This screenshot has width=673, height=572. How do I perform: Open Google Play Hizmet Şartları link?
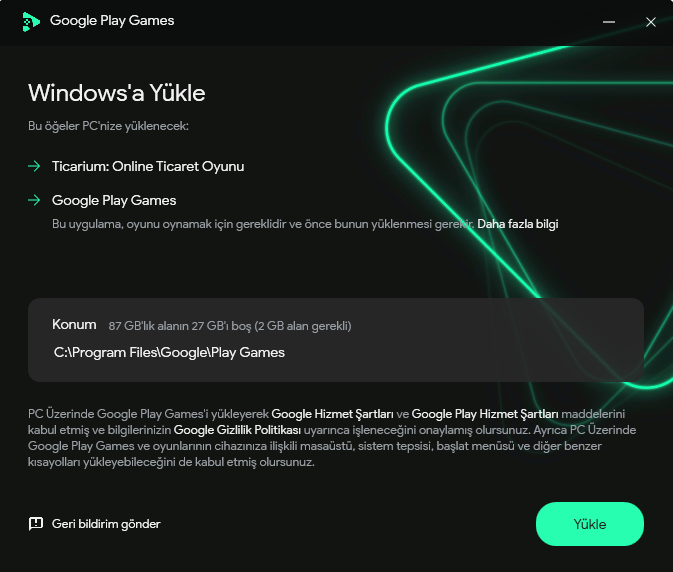(485, 414)
